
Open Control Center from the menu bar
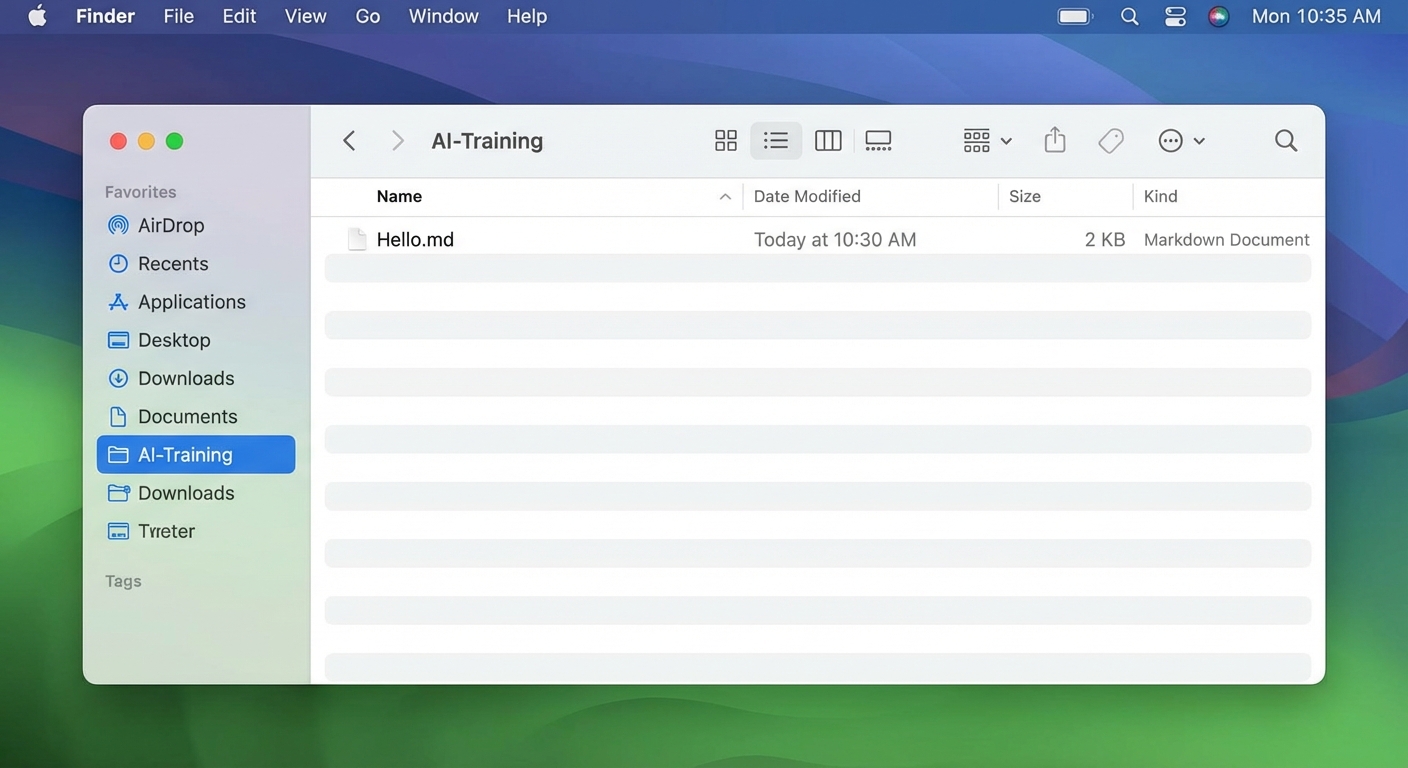1174,16
